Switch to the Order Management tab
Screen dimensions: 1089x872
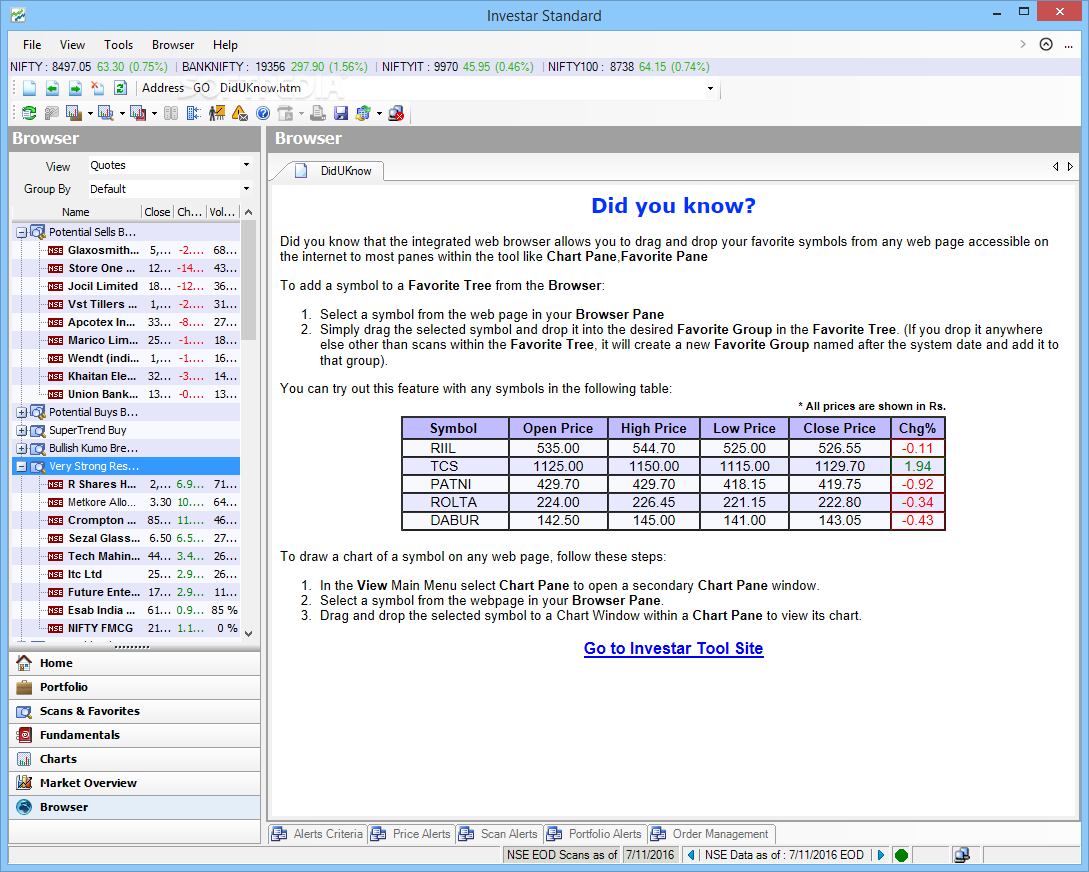tap(711, 834)
